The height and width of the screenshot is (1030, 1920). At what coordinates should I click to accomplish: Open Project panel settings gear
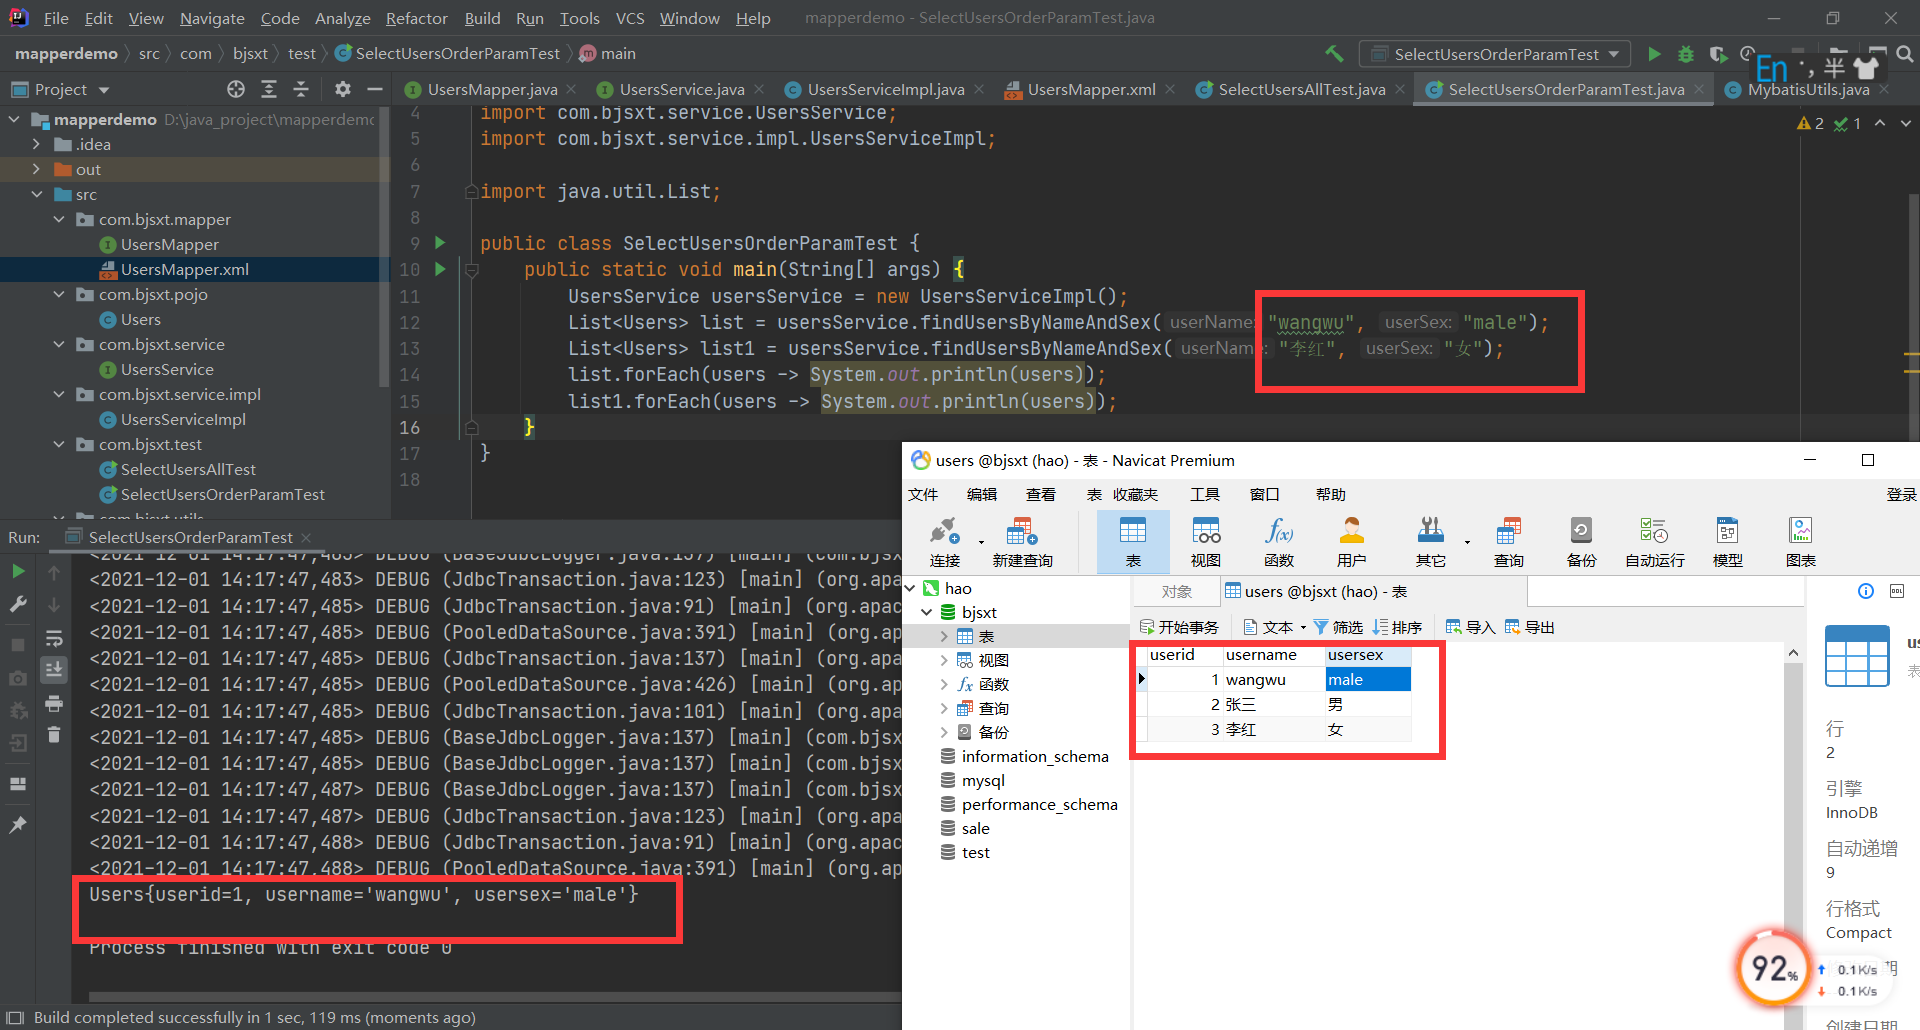click(343, 89)
